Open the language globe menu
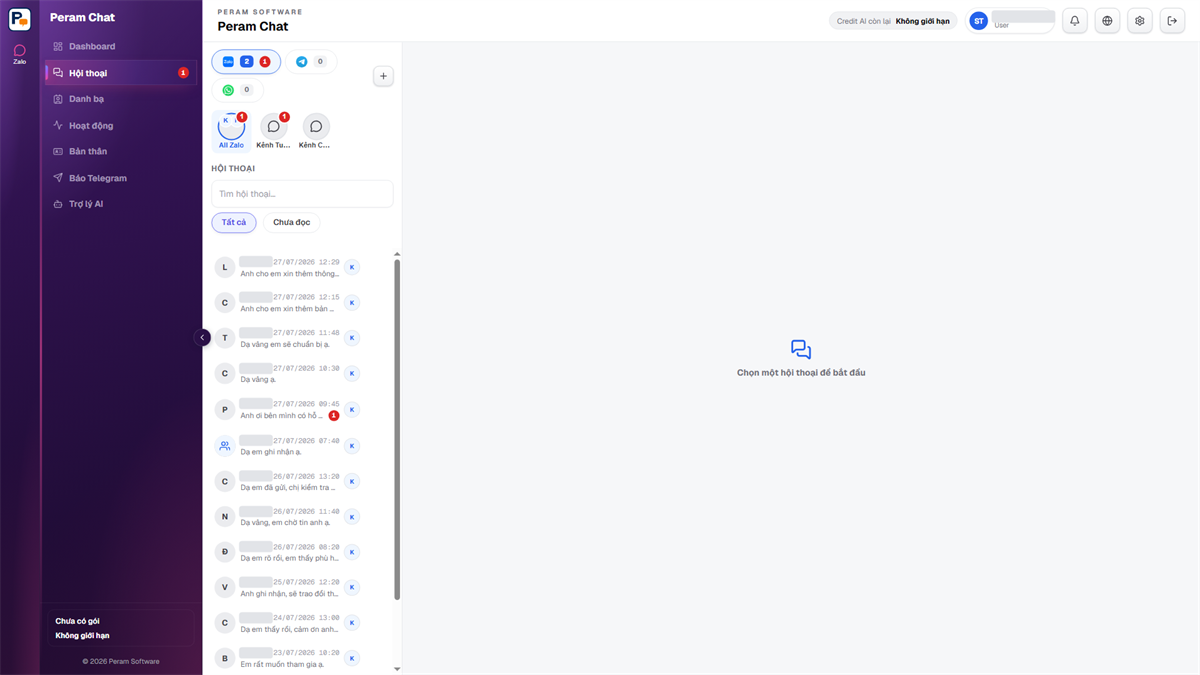This screenshot has width=1200, height=675. coord(1107,21)
